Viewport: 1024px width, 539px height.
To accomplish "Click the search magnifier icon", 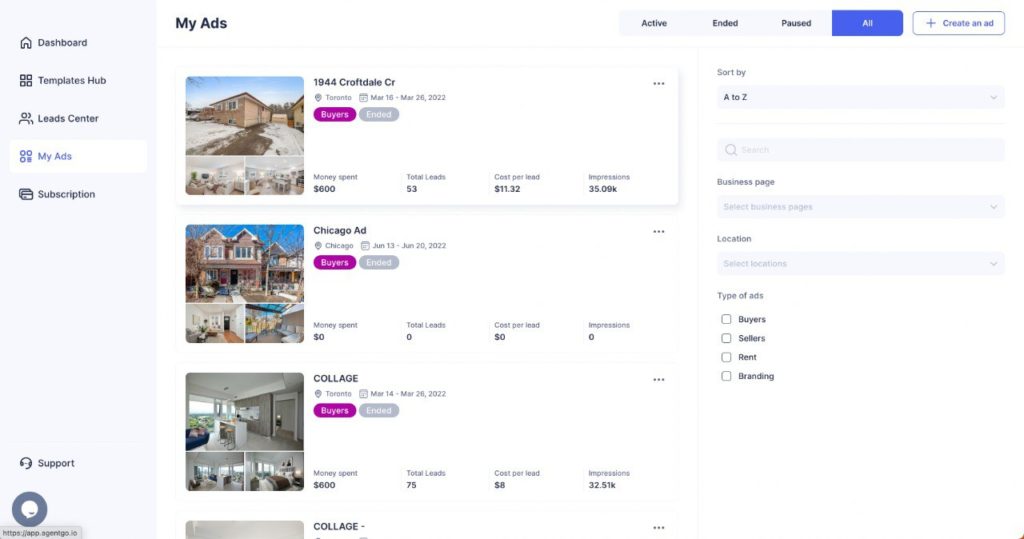I will click(731, 150).
